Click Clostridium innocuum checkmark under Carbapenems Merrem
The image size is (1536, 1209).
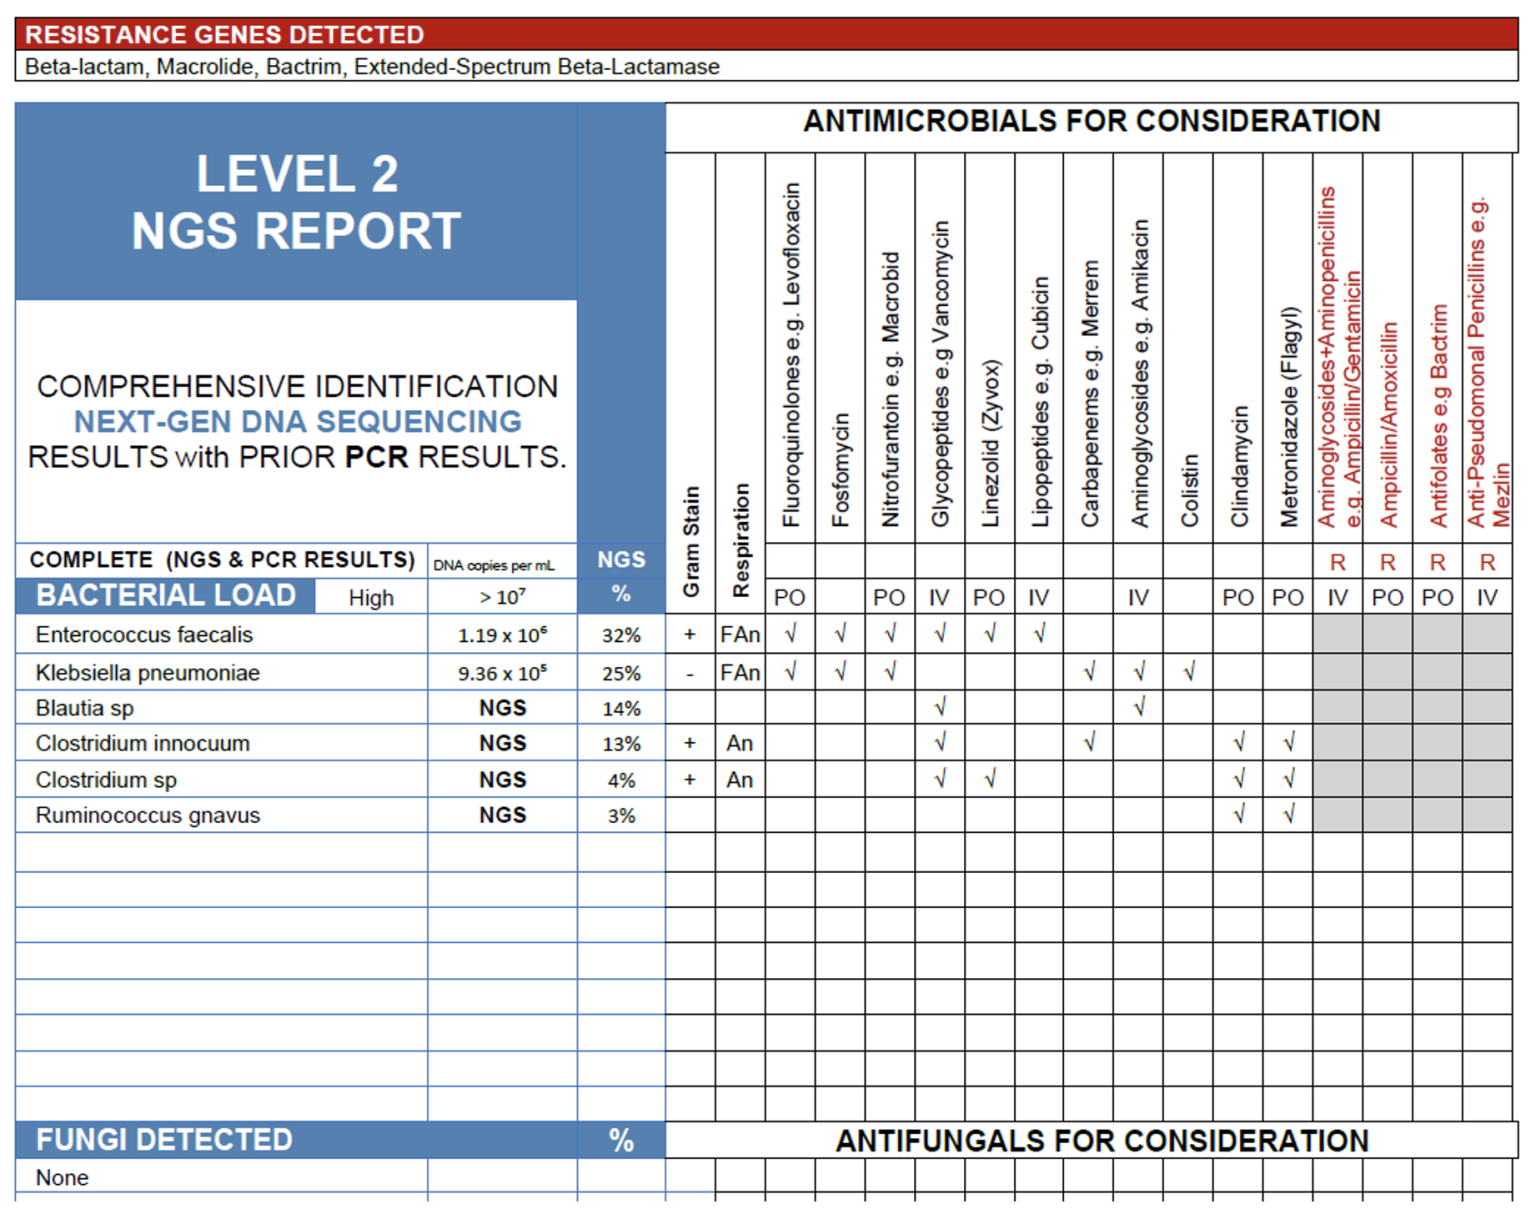1089,743
